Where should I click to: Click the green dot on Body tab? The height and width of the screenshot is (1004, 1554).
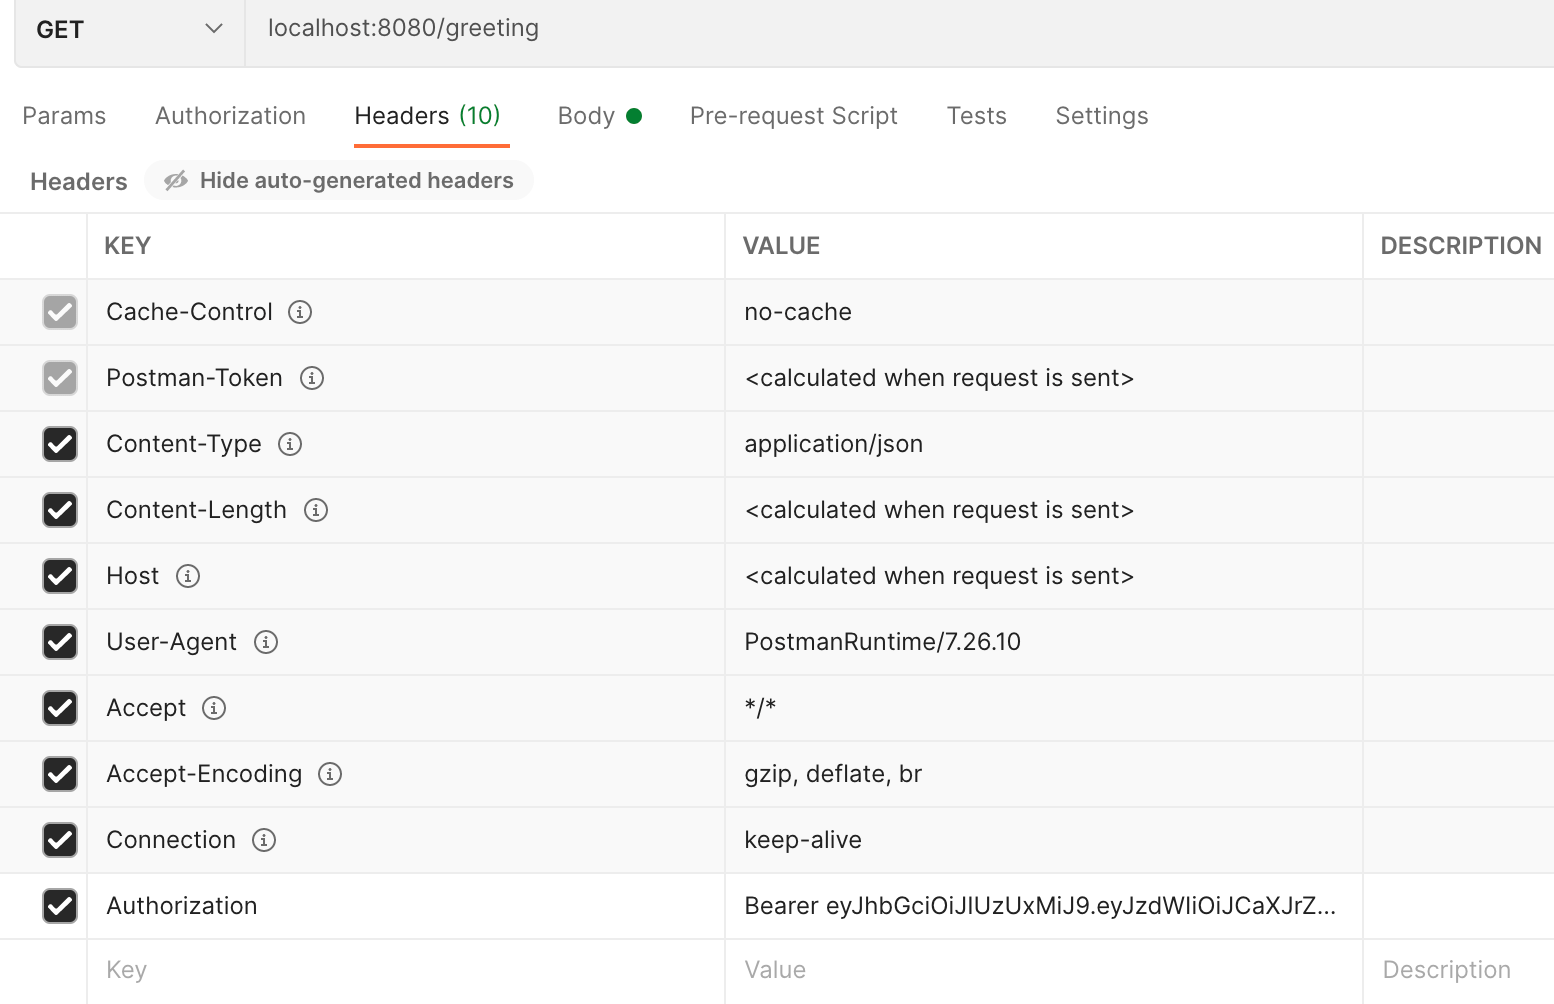pos(634,115)
